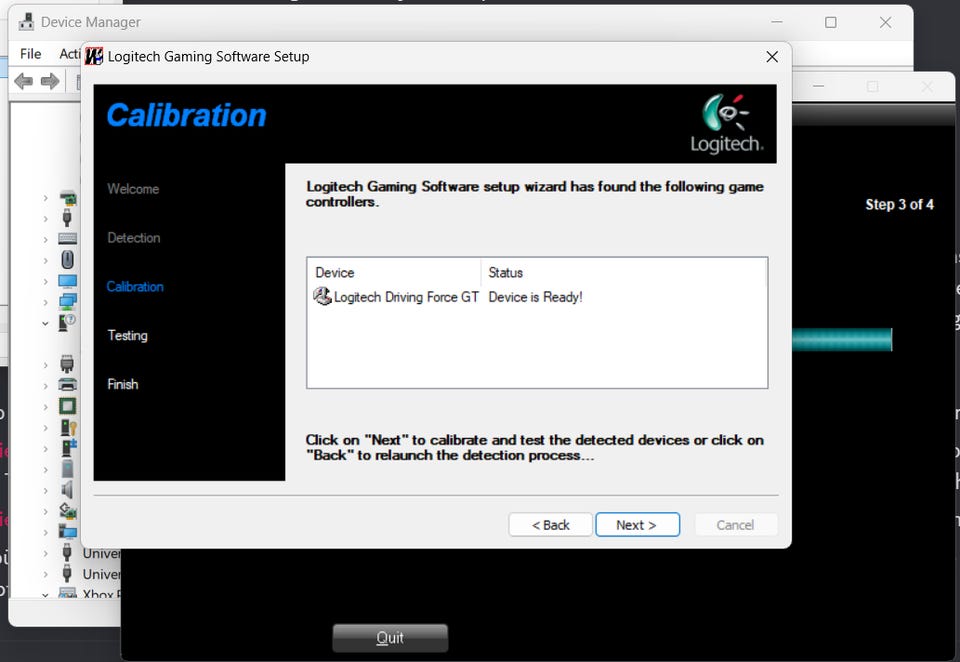Click the Detection step in the wizard sidebar
Viewport: 960px width, 662px height.
pyautogui.click(x=133, y=238)
